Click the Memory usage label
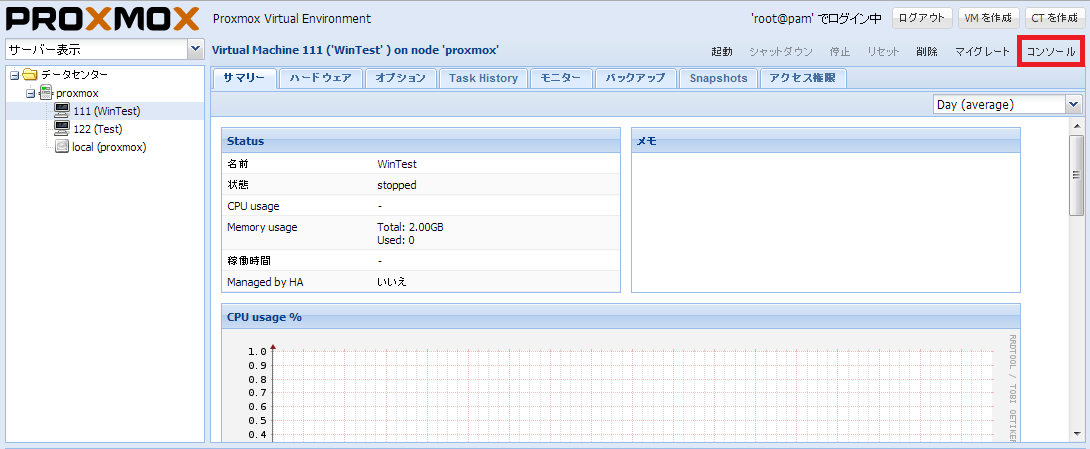This screenshot has height=449, width=1090. (262, 227)
